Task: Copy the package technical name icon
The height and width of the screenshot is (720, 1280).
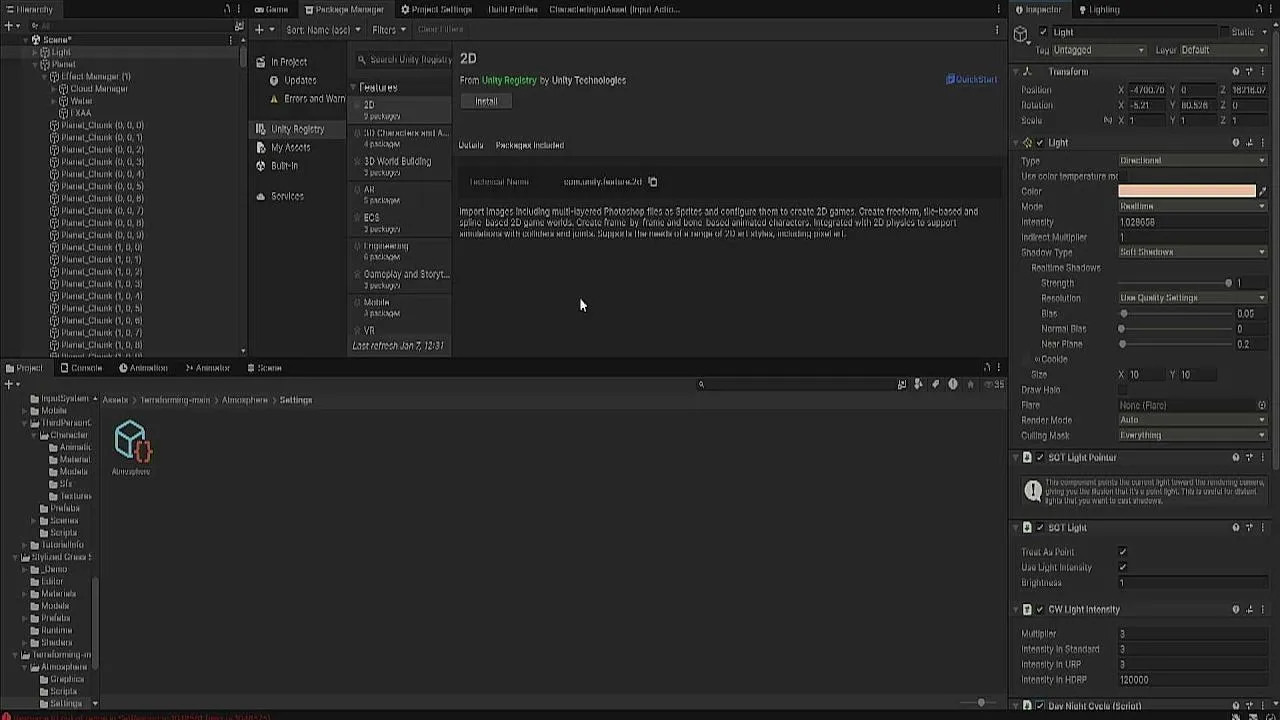Action: (x=653, y=182)
